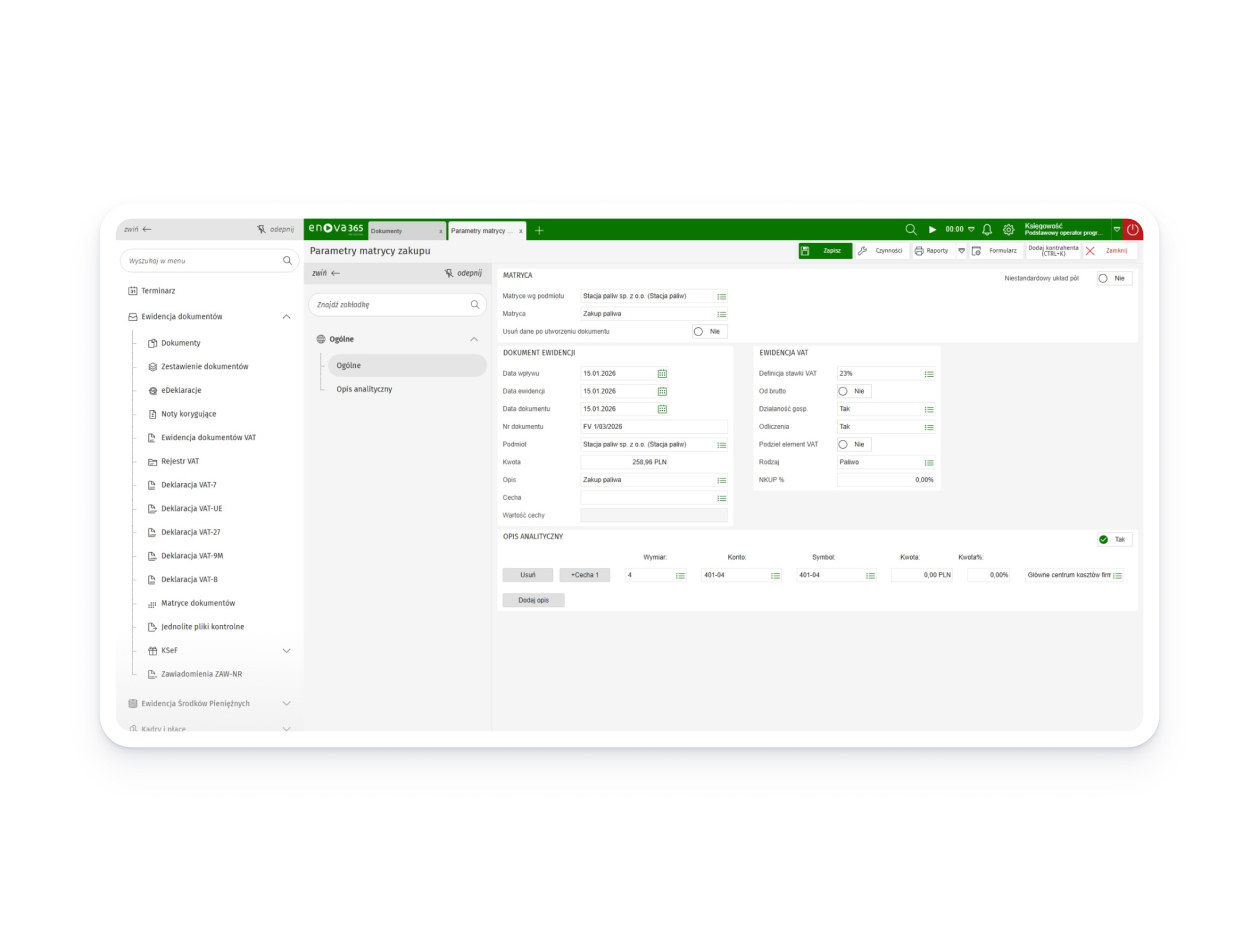The height and width of the screenshot is (950, 1260).
Task: Click the green Zapisz button
Action: click(825, 251)
